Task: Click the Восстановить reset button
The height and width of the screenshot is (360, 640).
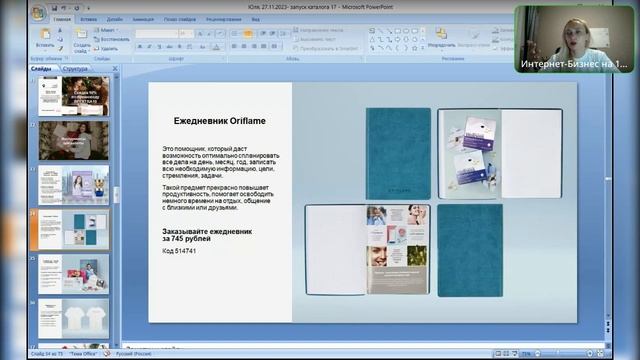Action: (111, 40)
